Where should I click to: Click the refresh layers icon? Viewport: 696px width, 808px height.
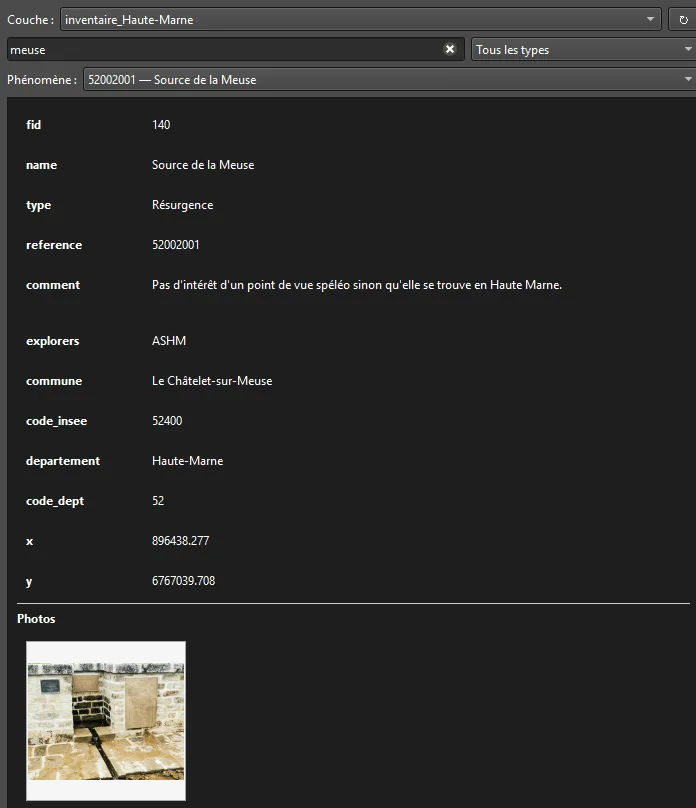tap(683, 20)
